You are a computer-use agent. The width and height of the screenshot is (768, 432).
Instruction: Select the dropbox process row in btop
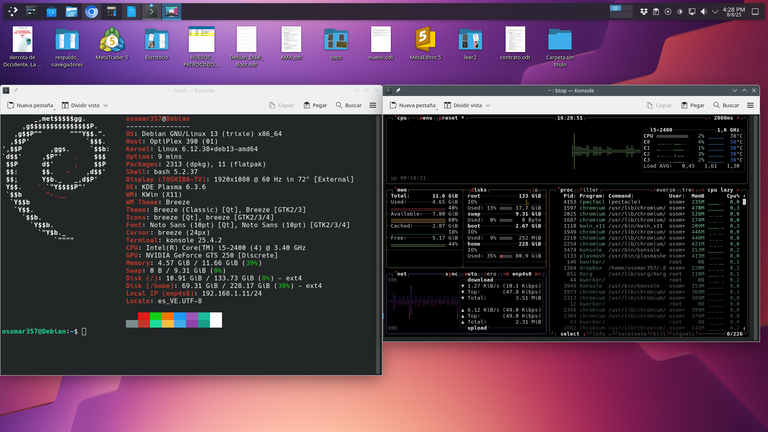pyautogui.click(x=650, y=268)
